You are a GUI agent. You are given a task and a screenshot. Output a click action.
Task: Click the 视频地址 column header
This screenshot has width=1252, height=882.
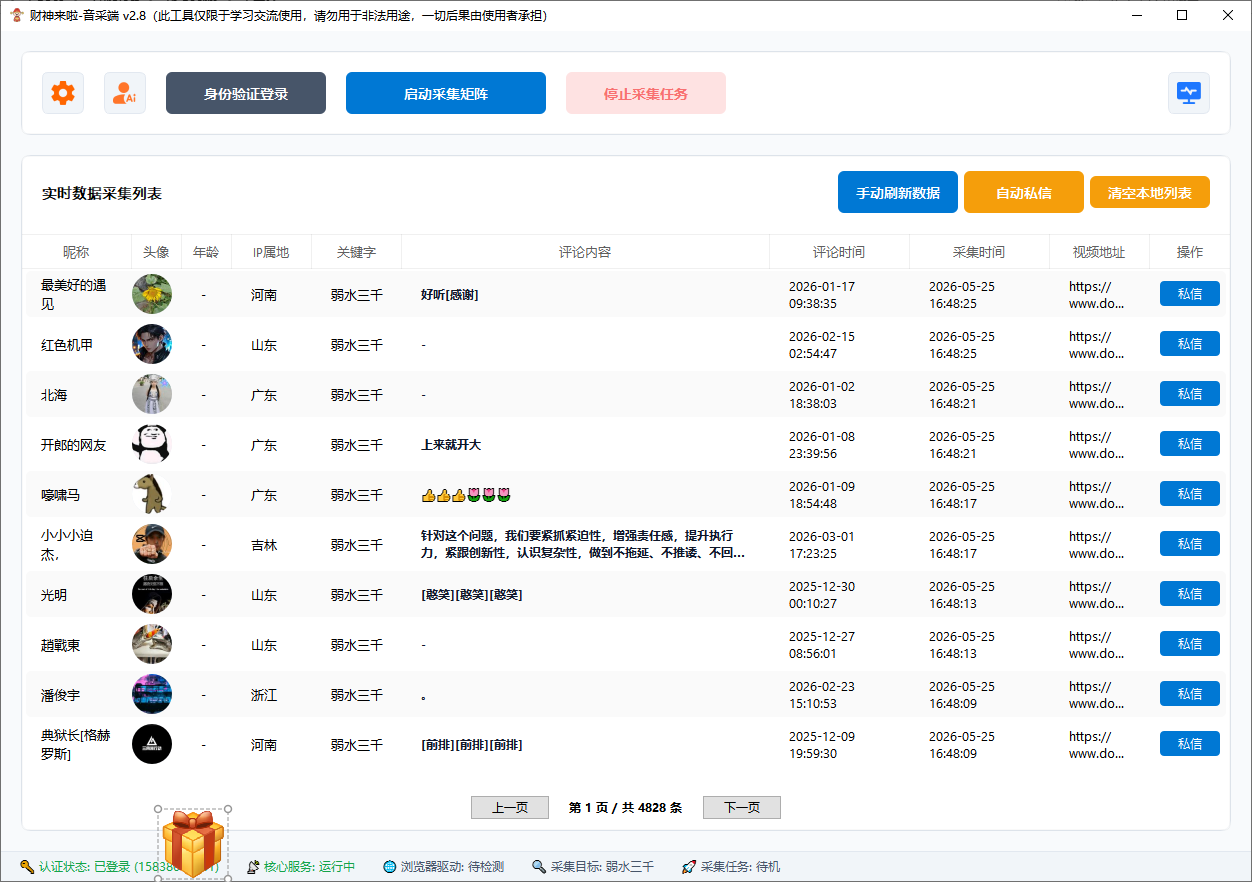(x=1099, y=252)
